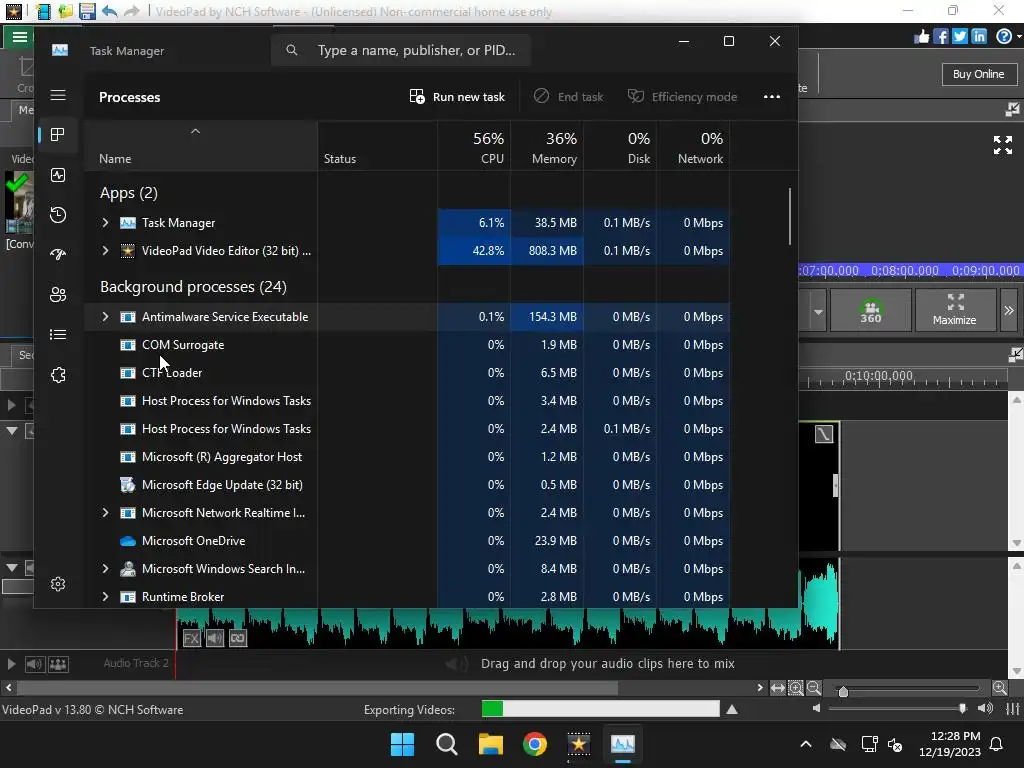
Task: Click the FX button on the audio clip
Action: tap(191, 638)
